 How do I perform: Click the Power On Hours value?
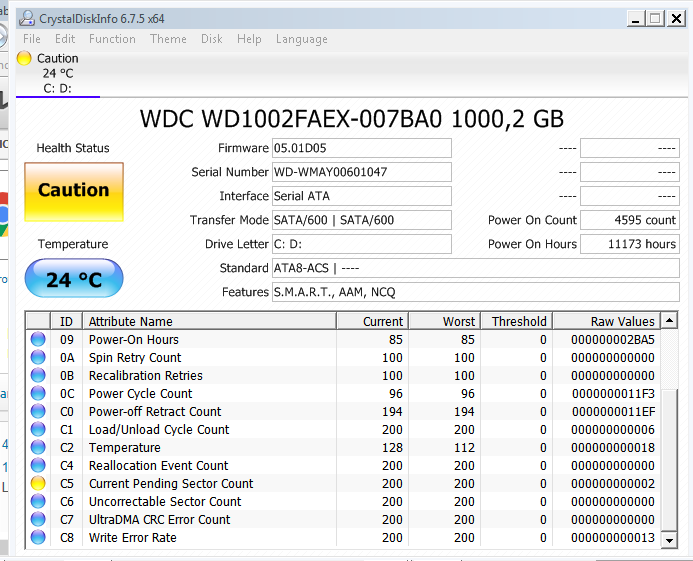(630, 244)
